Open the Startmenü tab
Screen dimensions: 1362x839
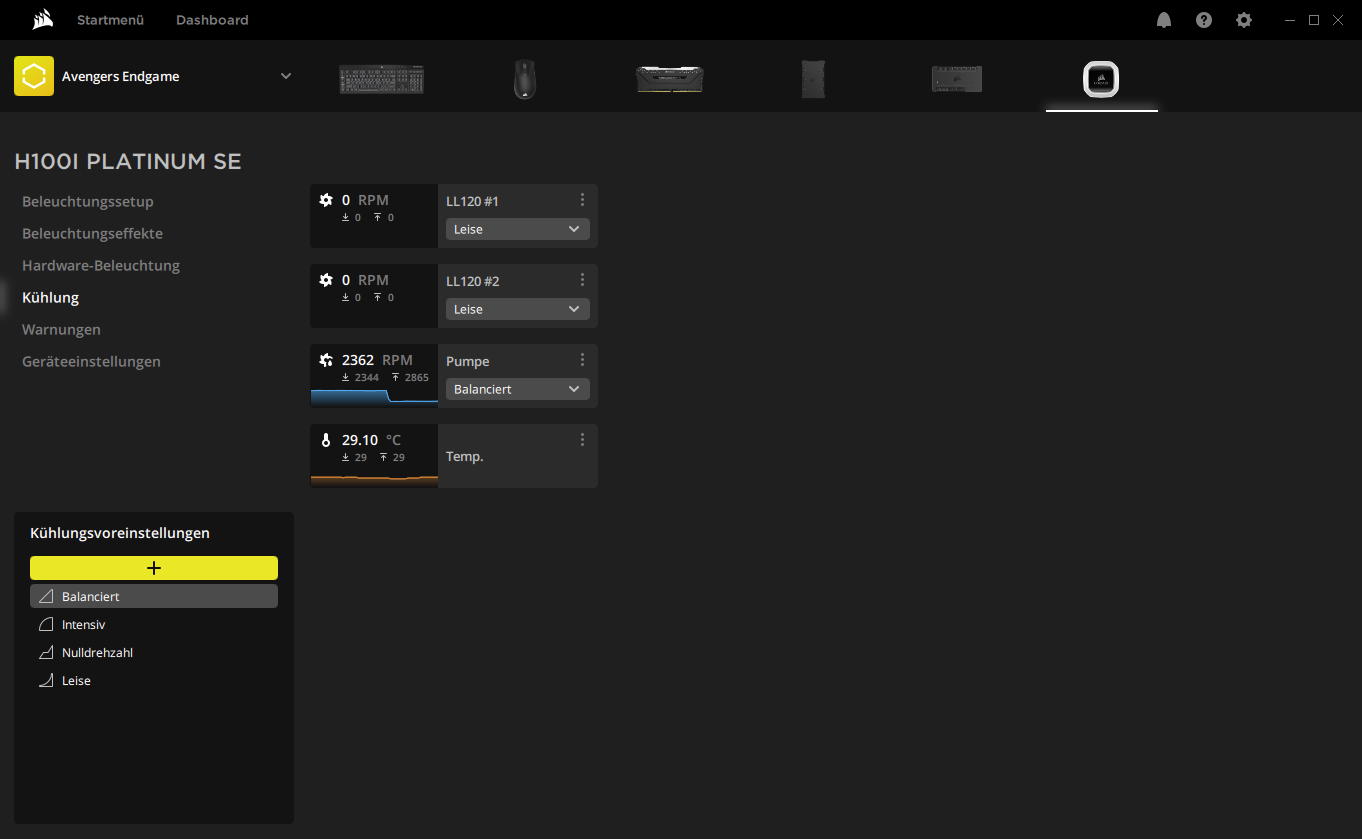(x=110, y=20)
